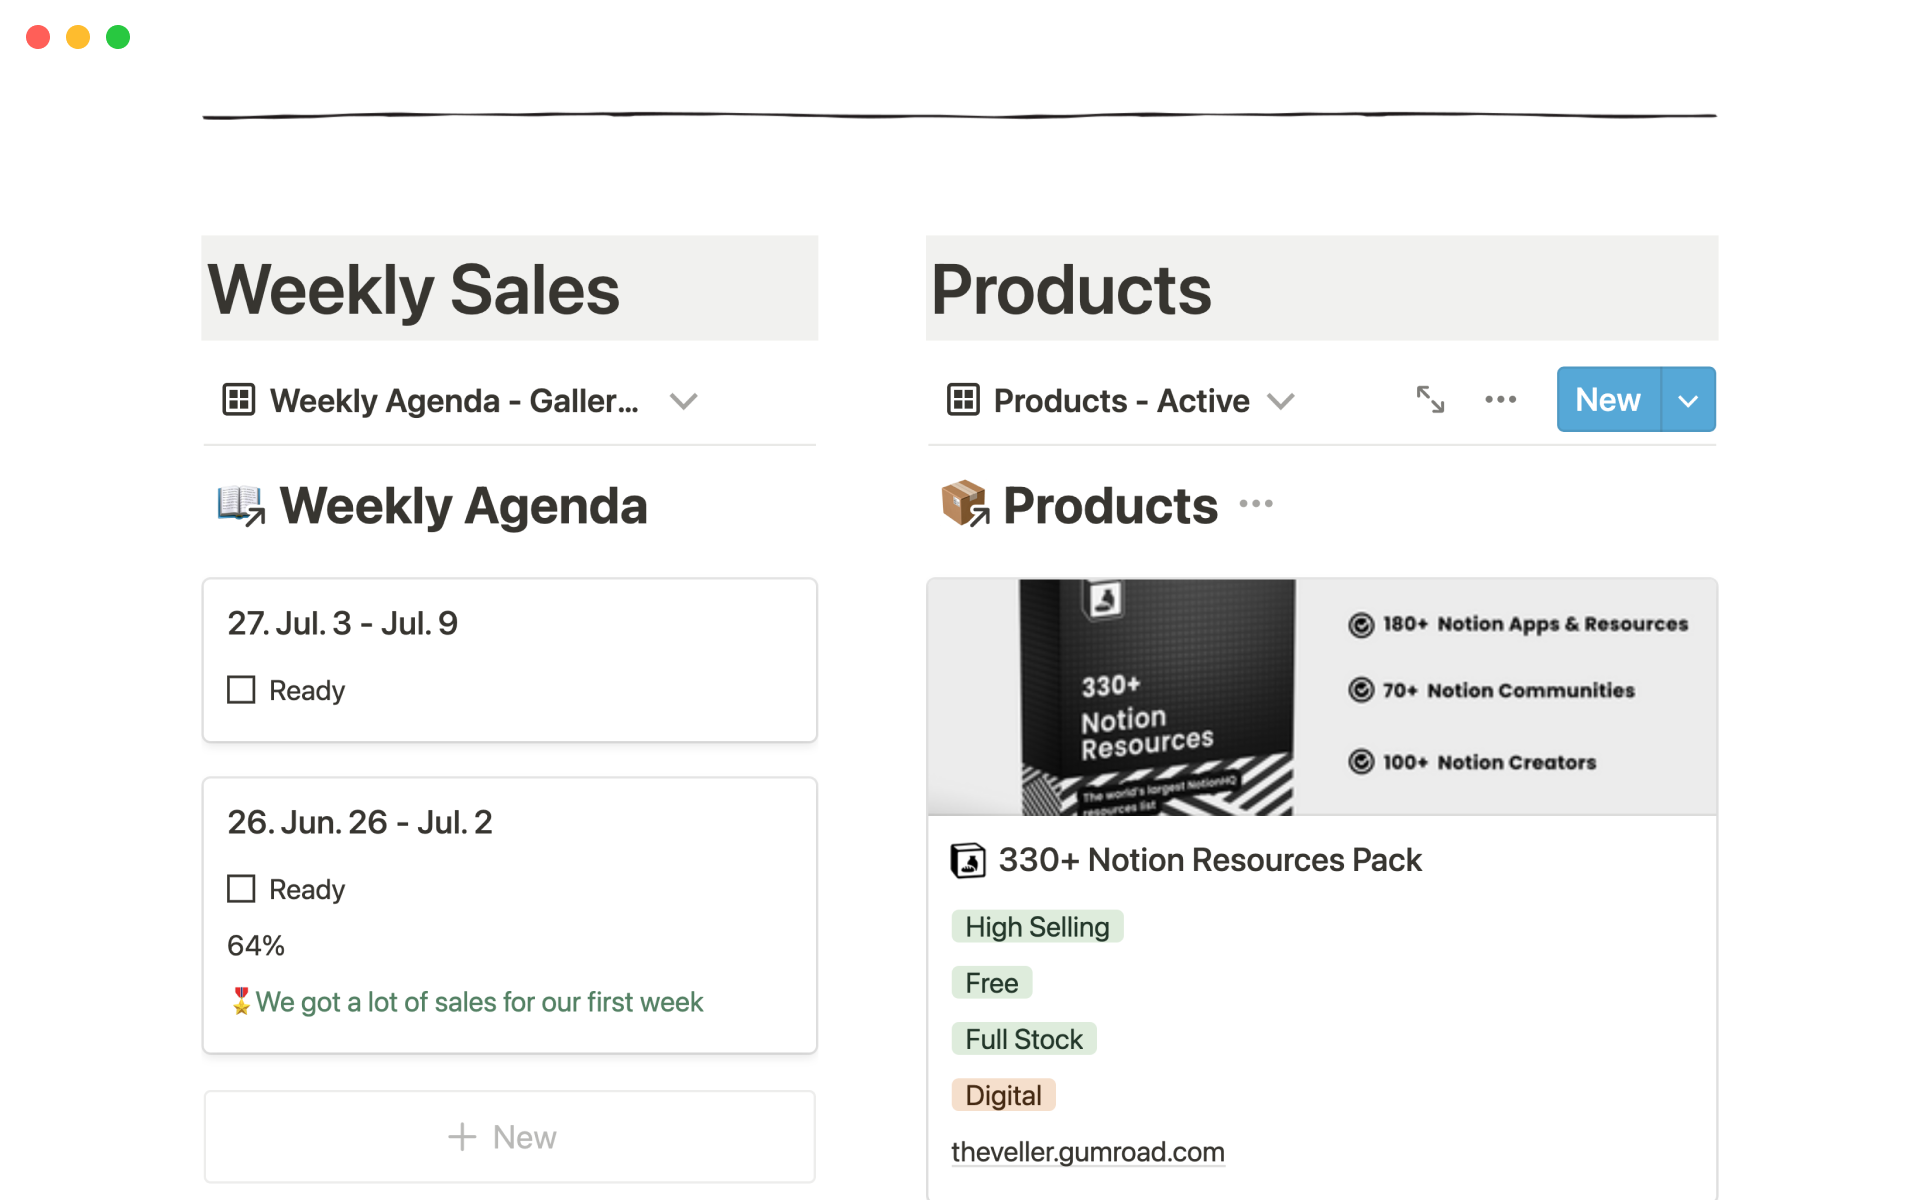This screenshot has height=1200, width=1920.
Task: Open theveller.gumroad.com link
Action: pyautogui.click(x=1087, y=1152)
